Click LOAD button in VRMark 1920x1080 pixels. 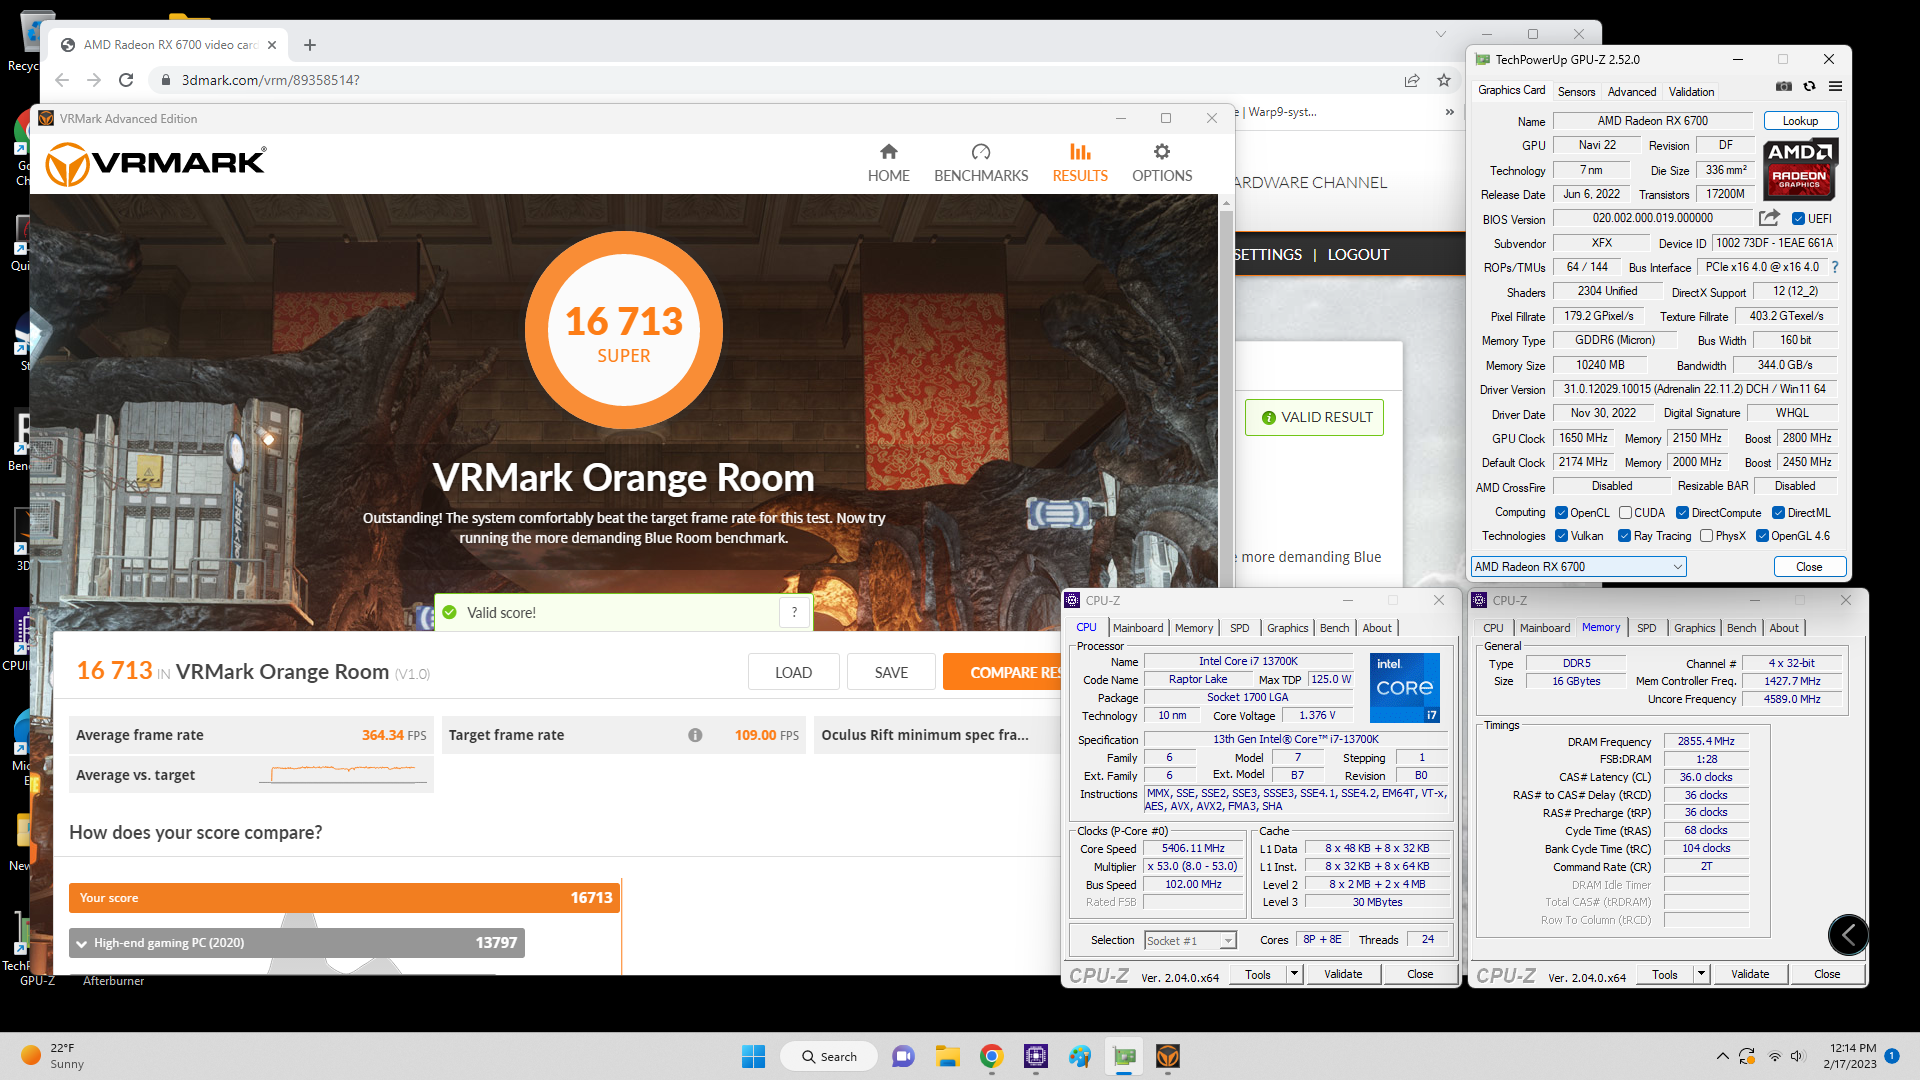(x=793, y=673)
